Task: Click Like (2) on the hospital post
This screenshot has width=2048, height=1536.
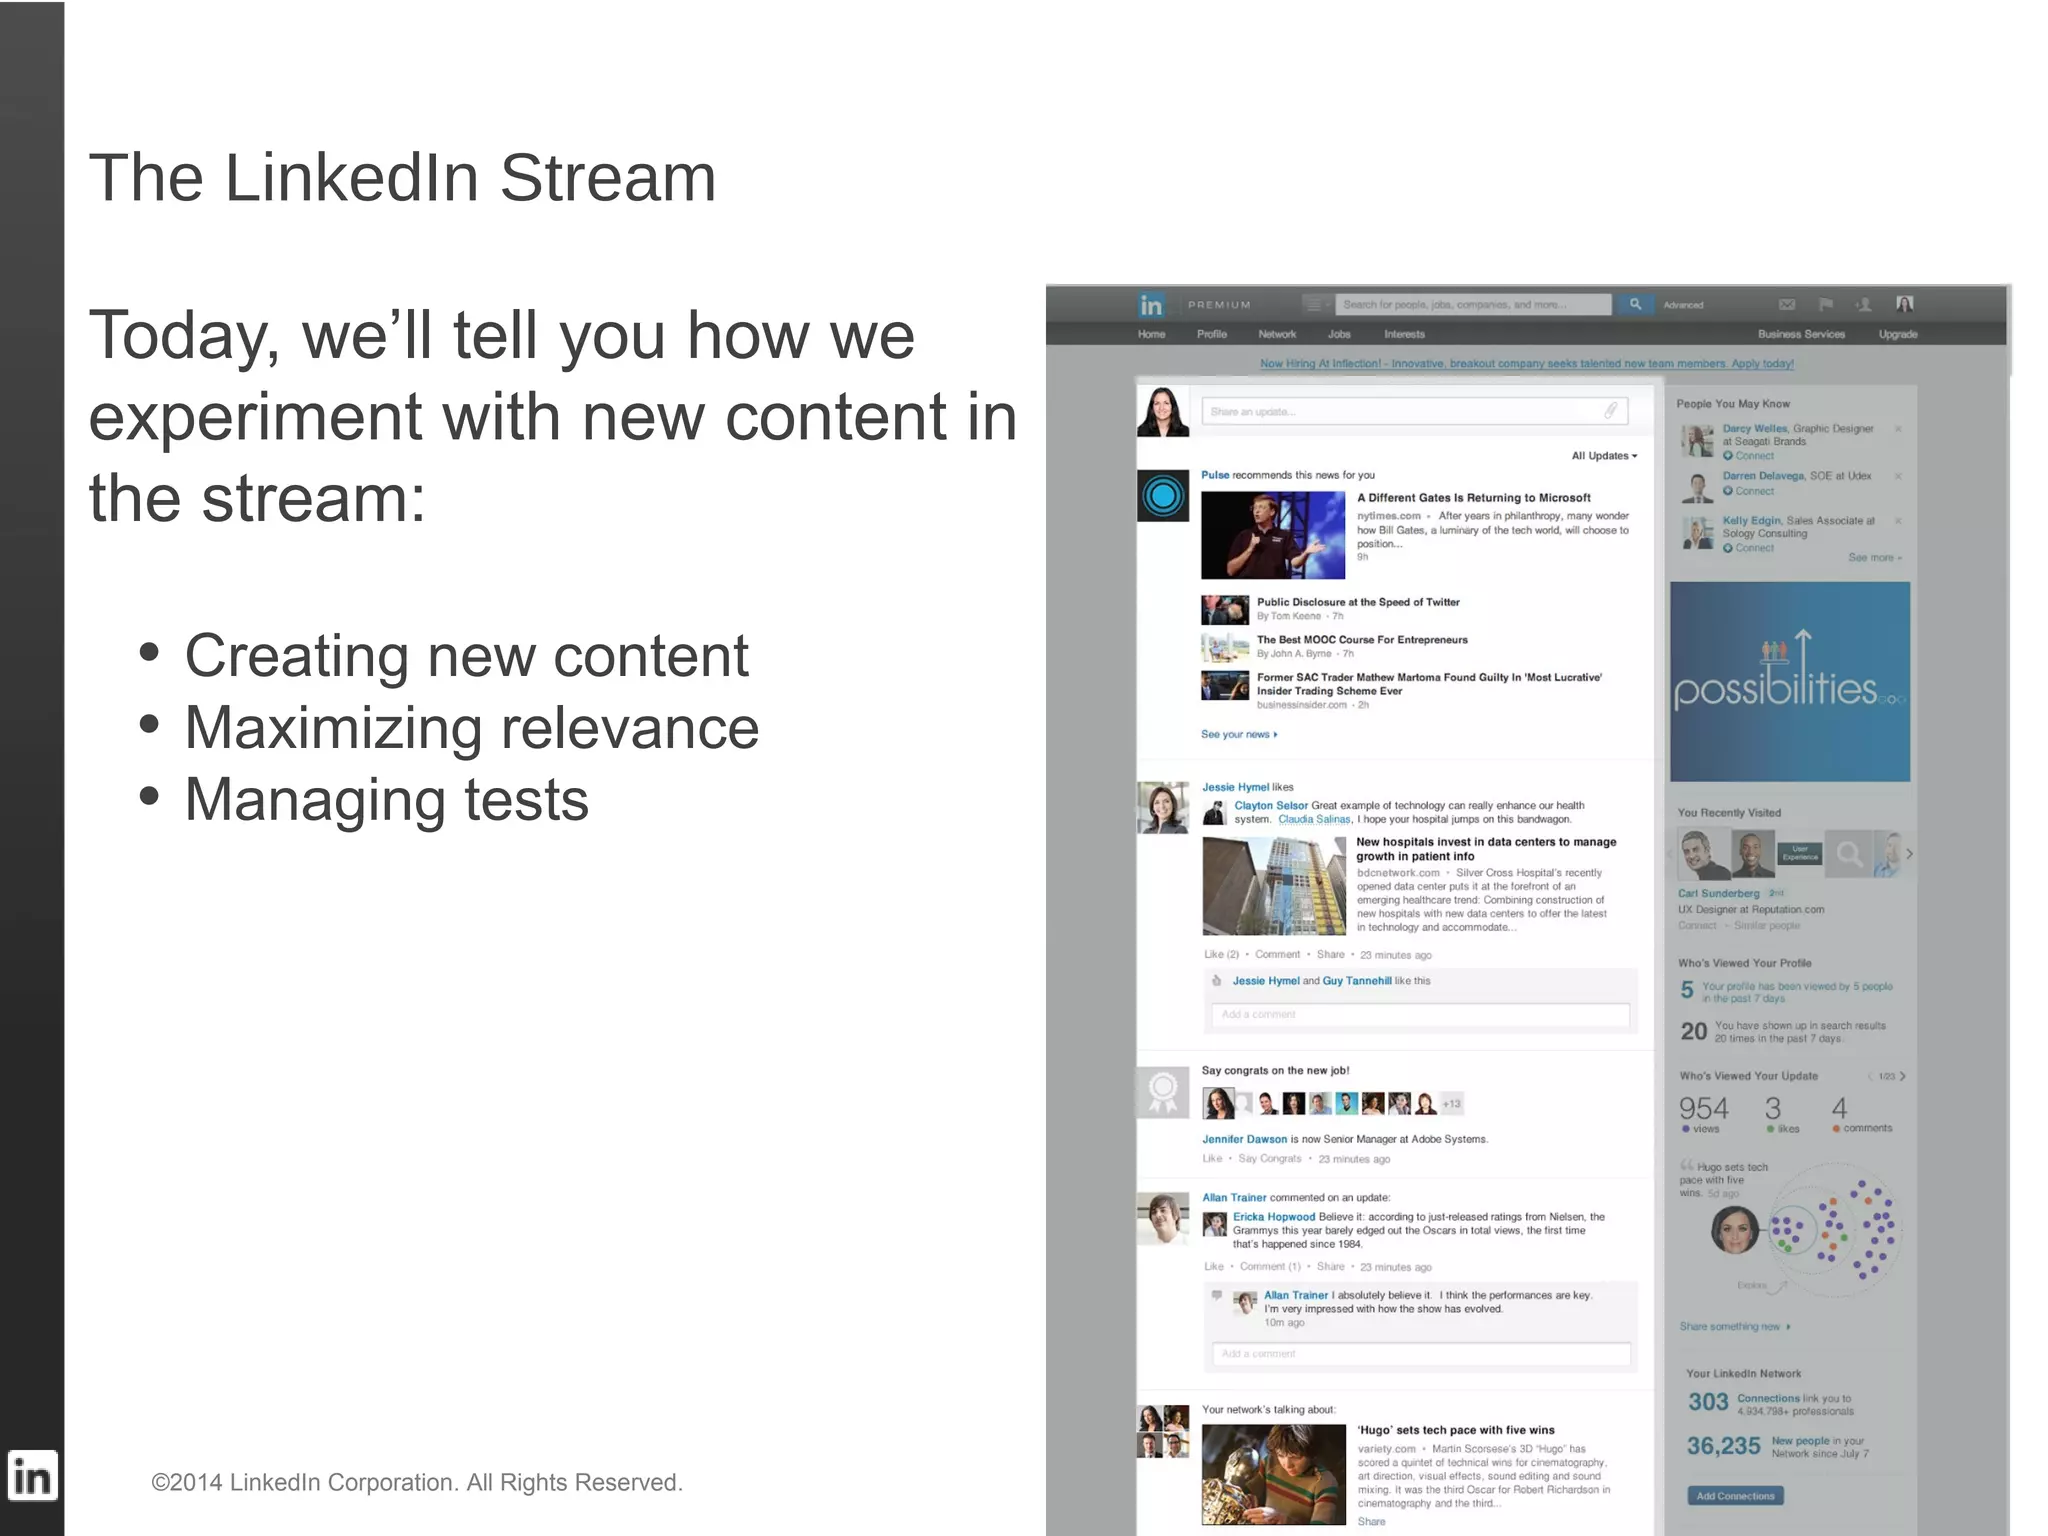Action: tap(1221, 954)
